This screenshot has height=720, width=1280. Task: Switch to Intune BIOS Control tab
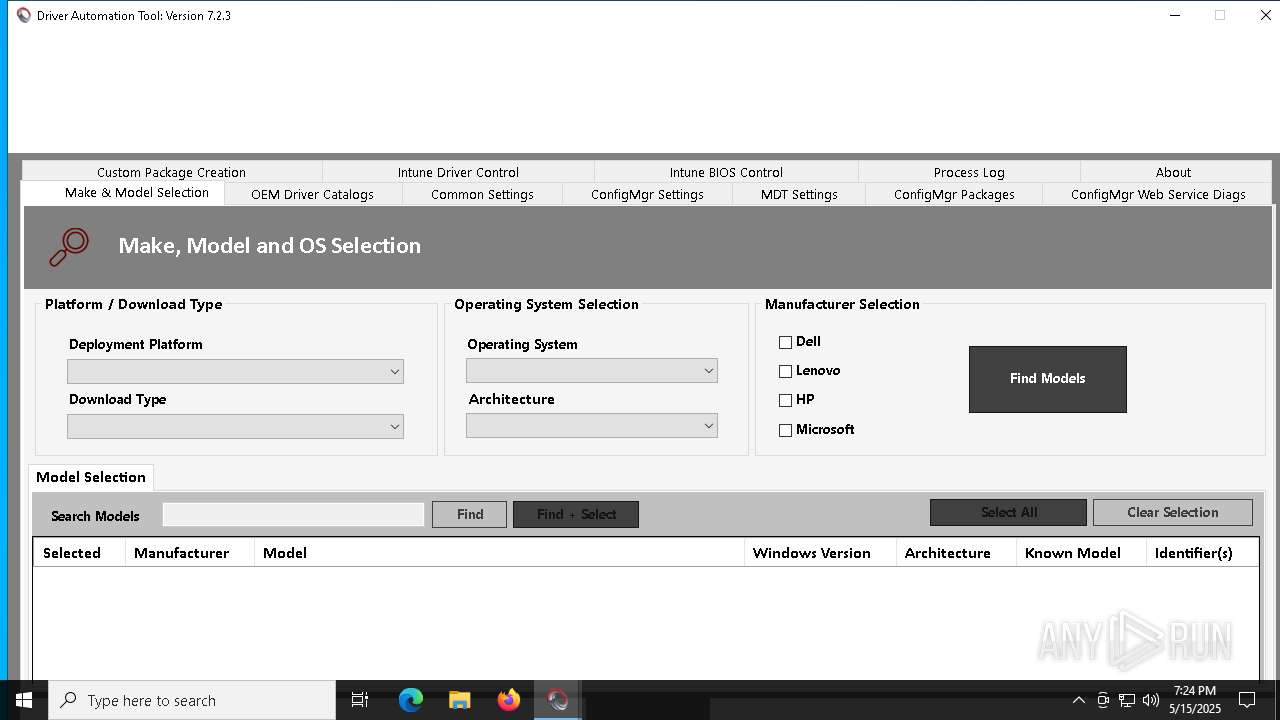[x=726, y=172]
